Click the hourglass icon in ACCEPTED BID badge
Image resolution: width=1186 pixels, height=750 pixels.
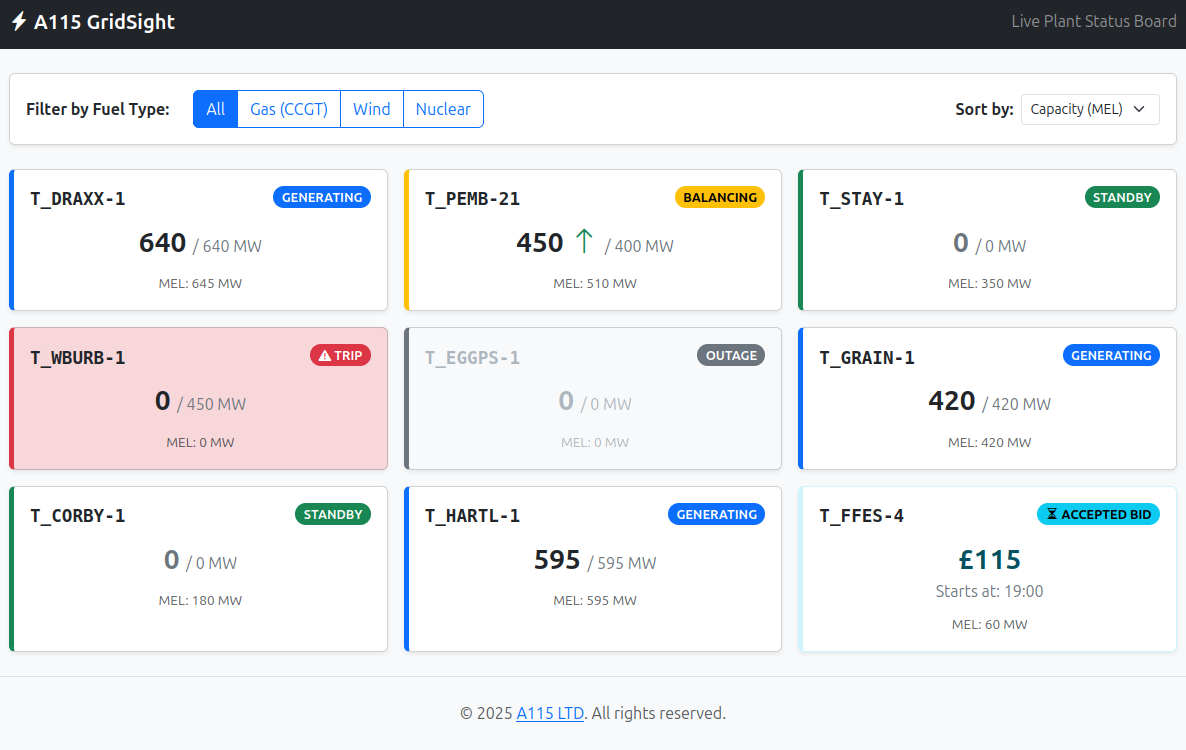click(x=1051, y=514)
